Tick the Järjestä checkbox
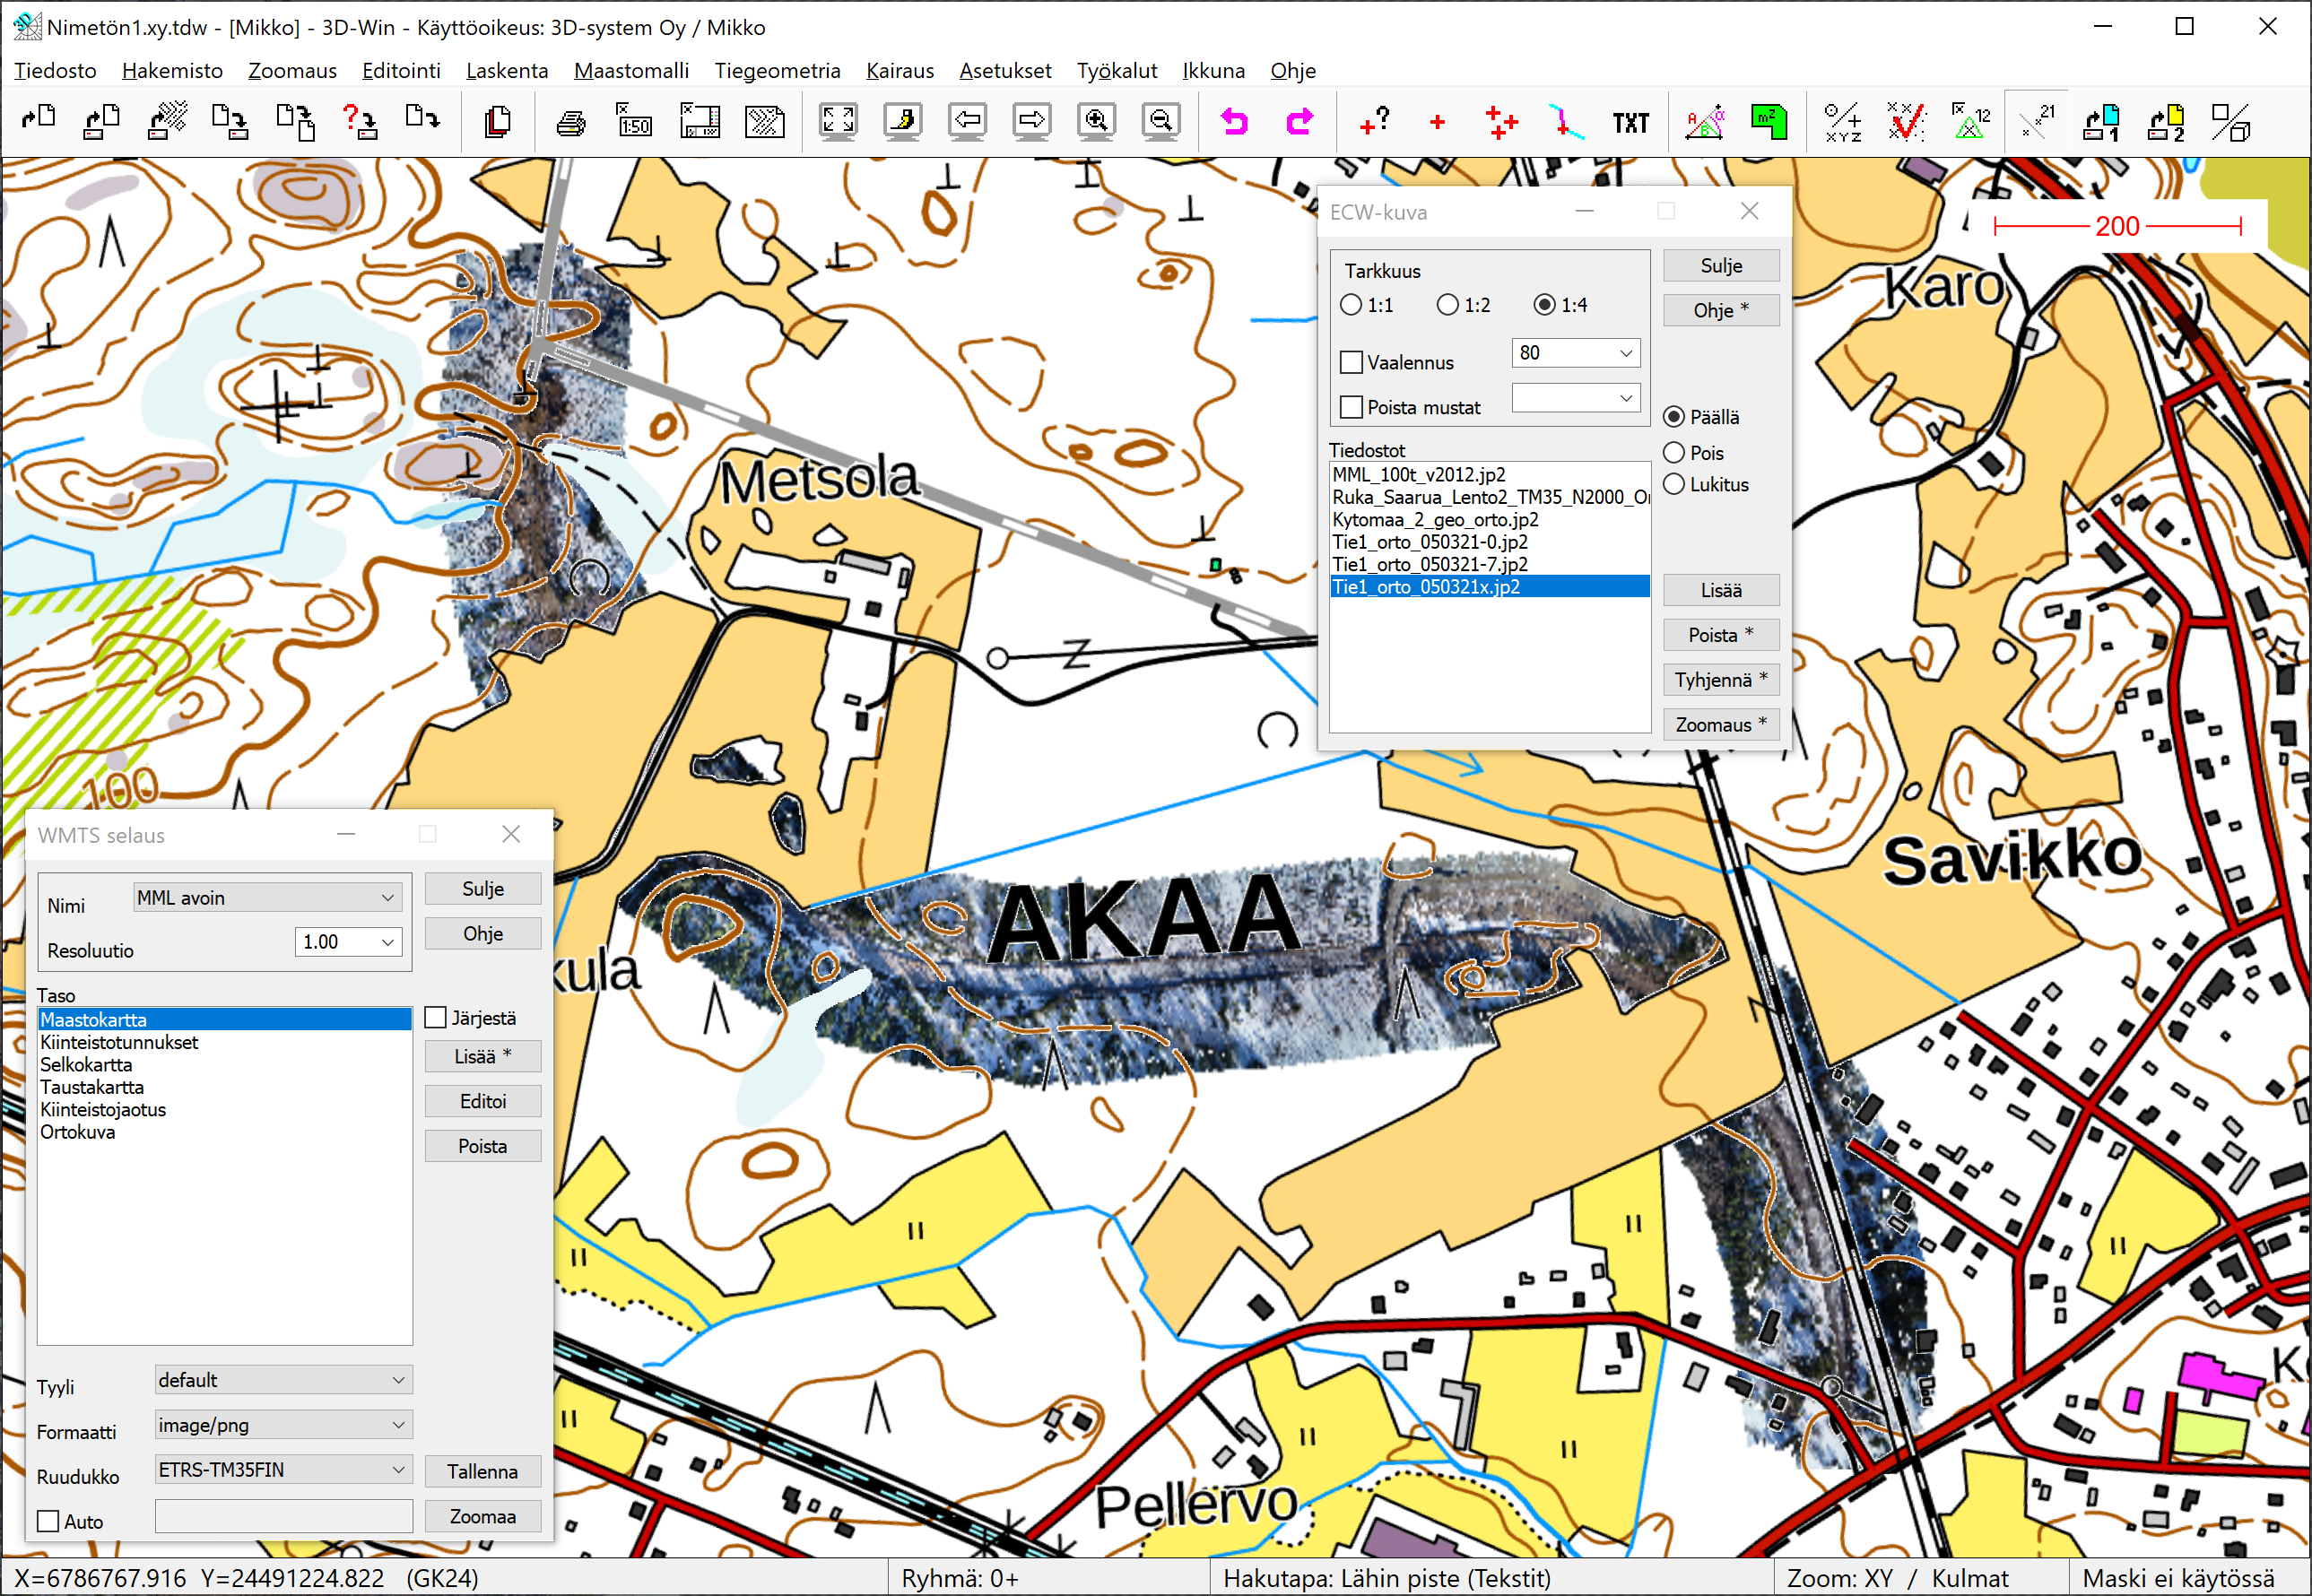This screenshot has width=2312, height=1596. pos(436,1018)
